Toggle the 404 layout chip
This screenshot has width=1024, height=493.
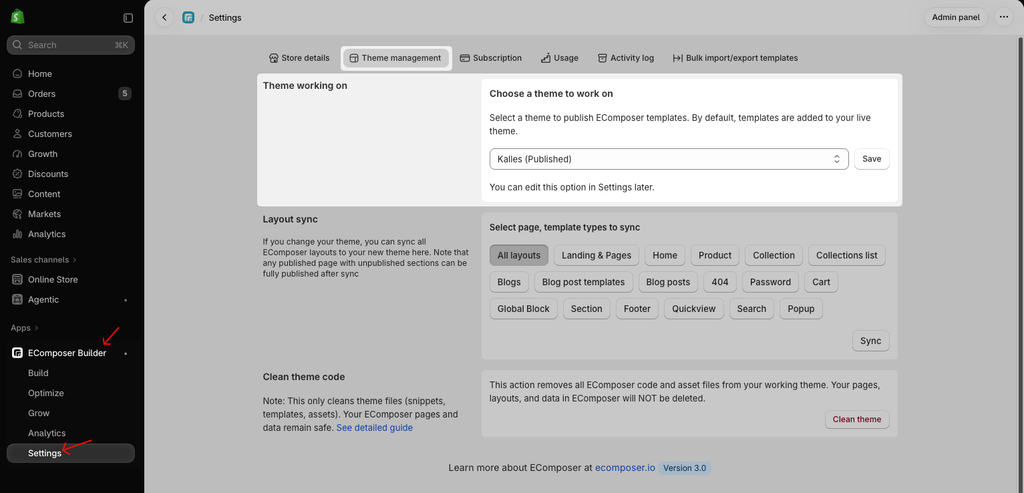720,282
